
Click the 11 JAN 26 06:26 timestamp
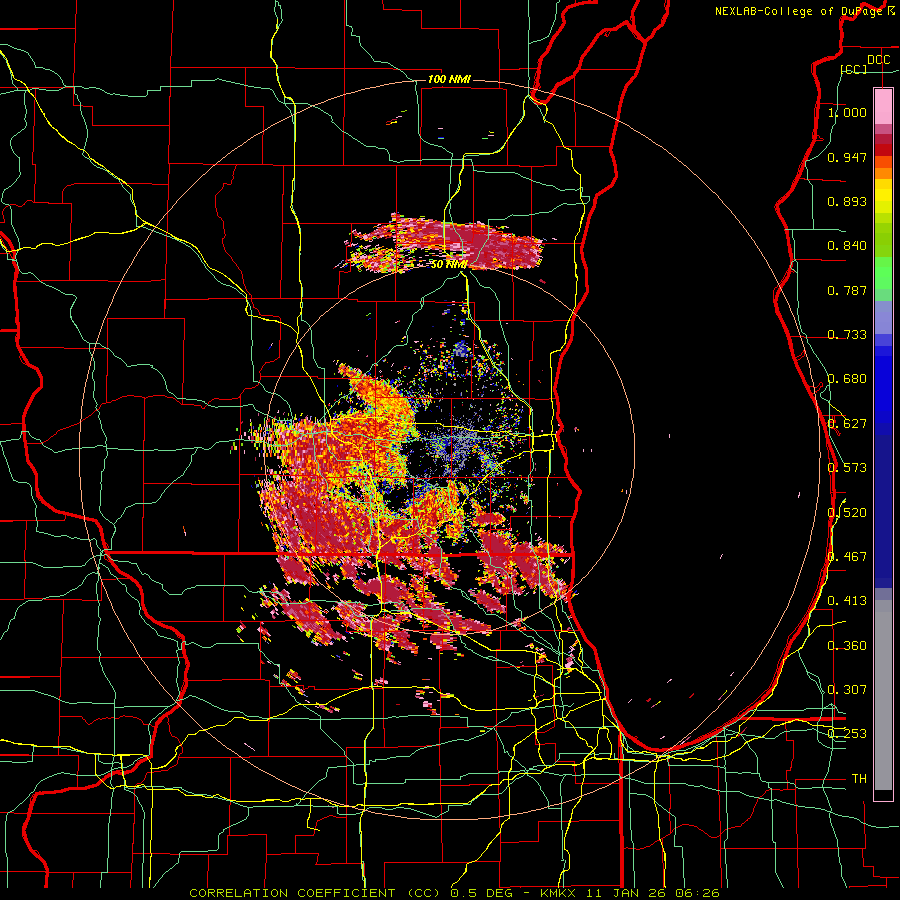pyautogui.click(x=652, y=893)
